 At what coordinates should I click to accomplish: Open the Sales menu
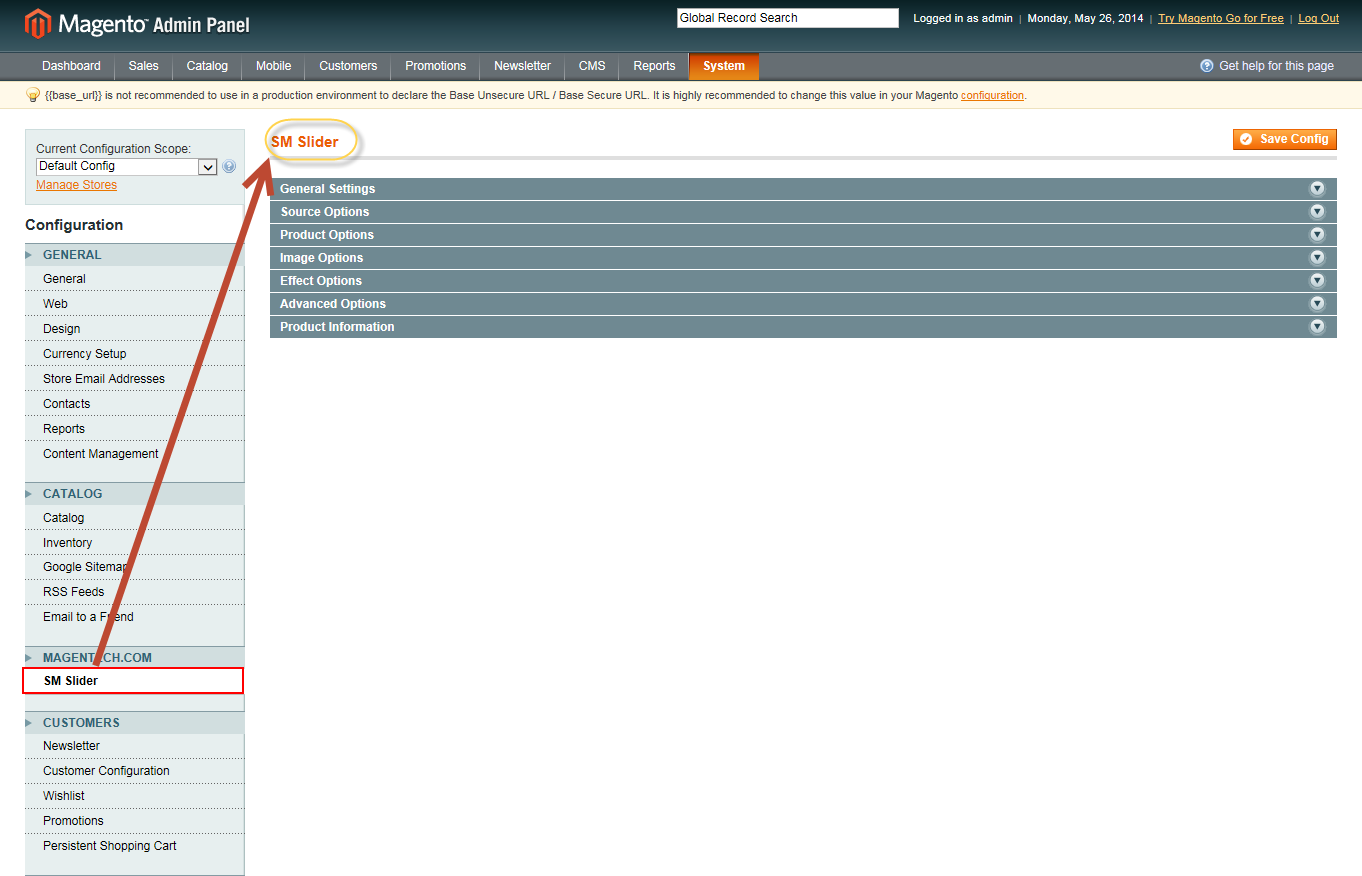pyautogui.click(x=143, y=66)
